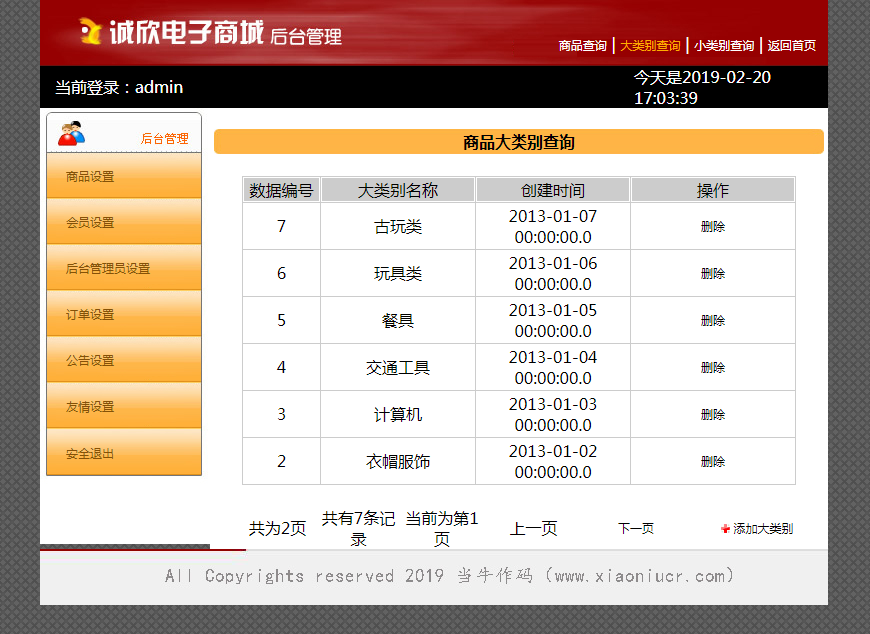Click the 后台管理 users icon
The width and height of the screenshot is (870, 634).
(x=72, y=133)
